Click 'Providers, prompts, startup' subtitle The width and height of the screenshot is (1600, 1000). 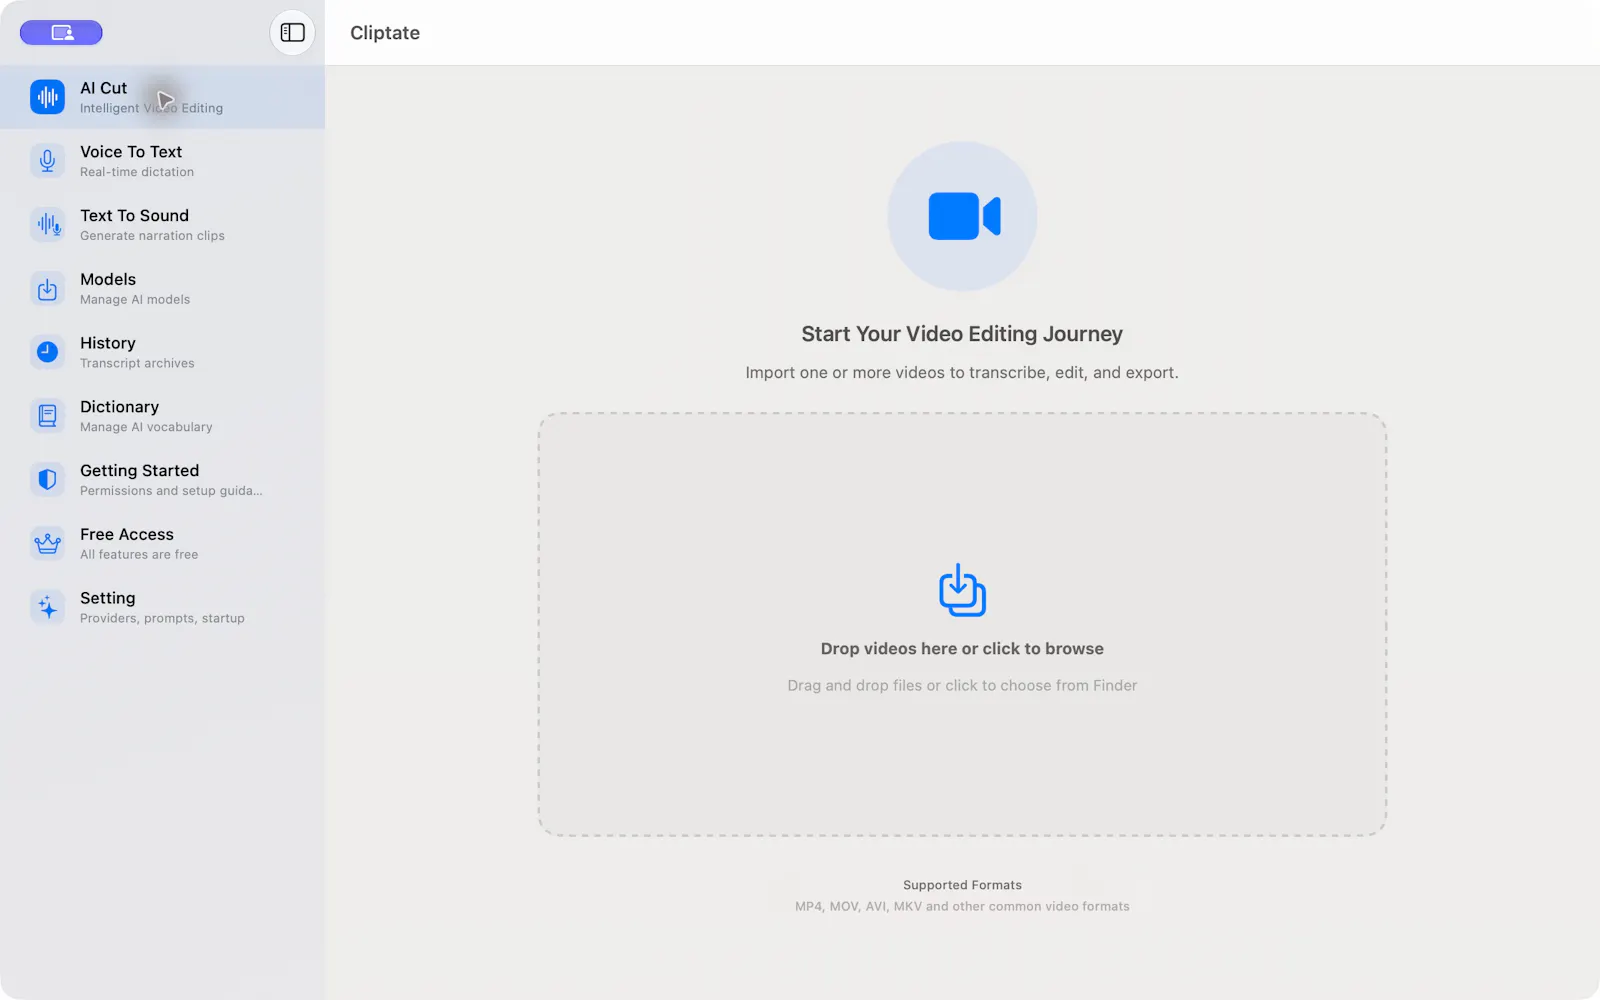(162, 619)
